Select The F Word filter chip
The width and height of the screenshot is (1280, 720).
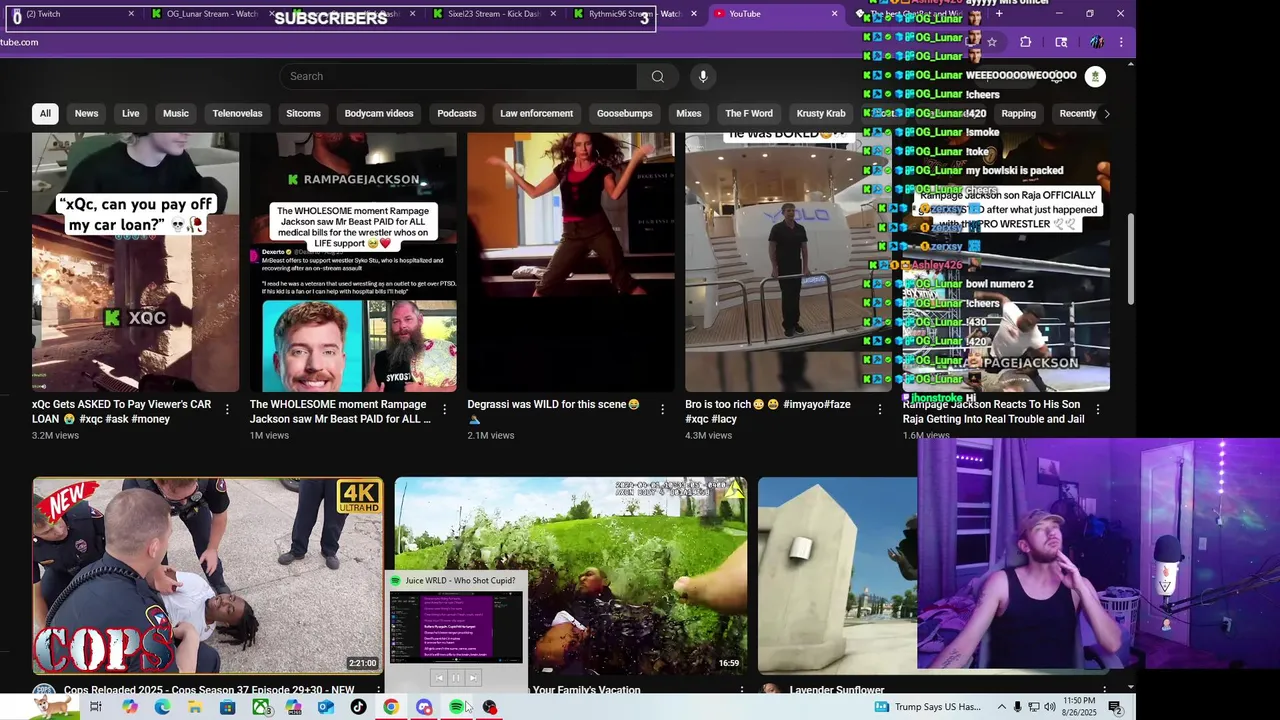point(749,113)
